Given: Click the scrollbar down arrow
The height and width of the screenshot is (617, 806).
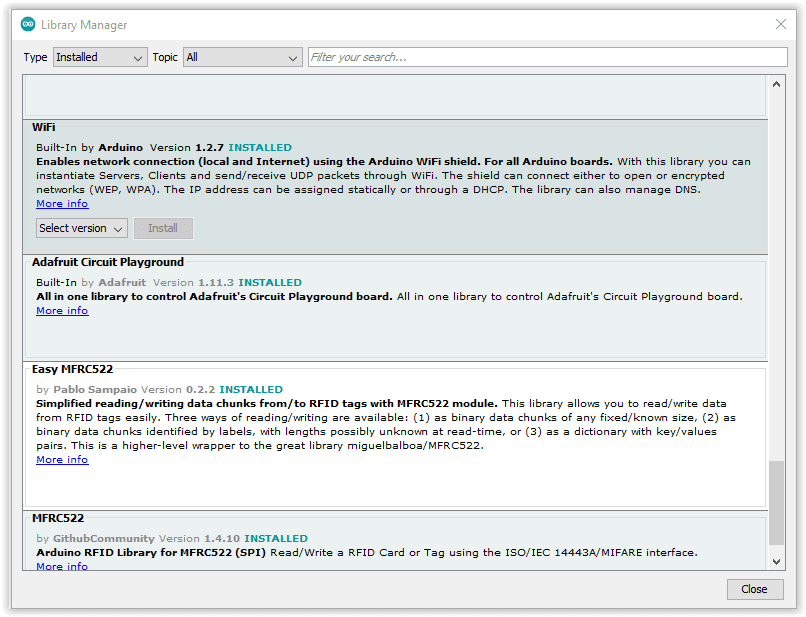Looking at the screenshot, I should pos(776,561).
